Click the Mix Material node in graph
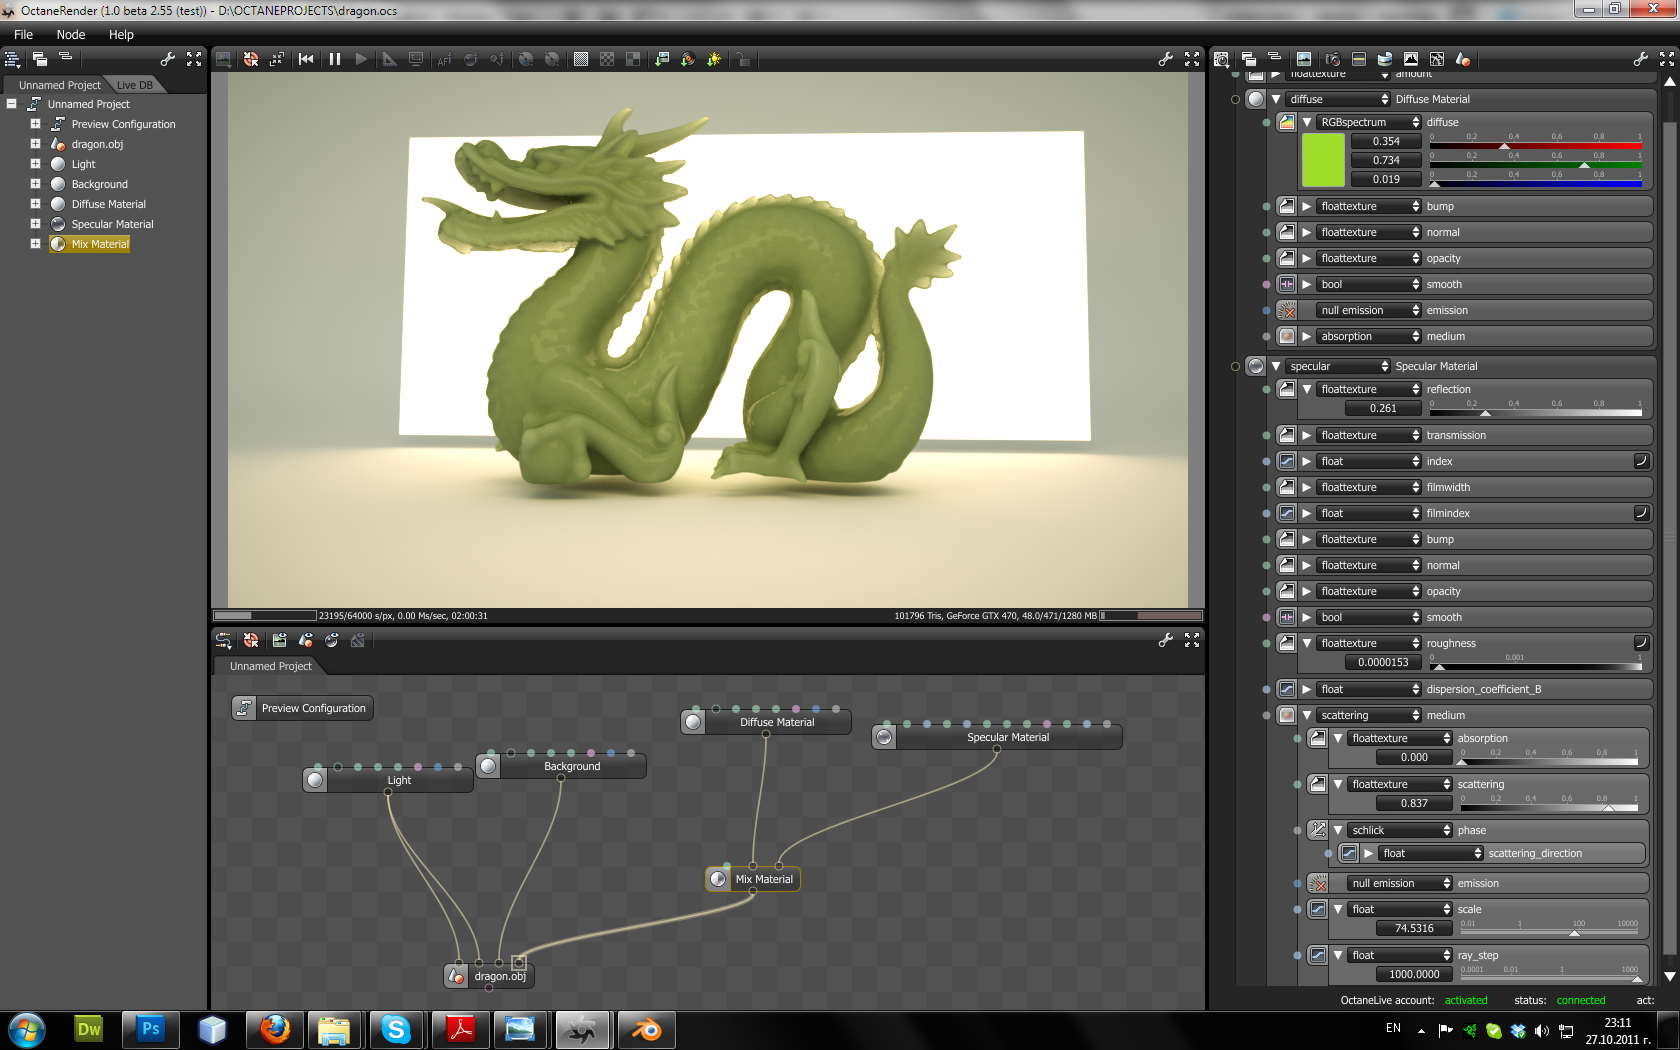Image resolution: width=1680 pixels, height=1050 pixels. point(753,879)
